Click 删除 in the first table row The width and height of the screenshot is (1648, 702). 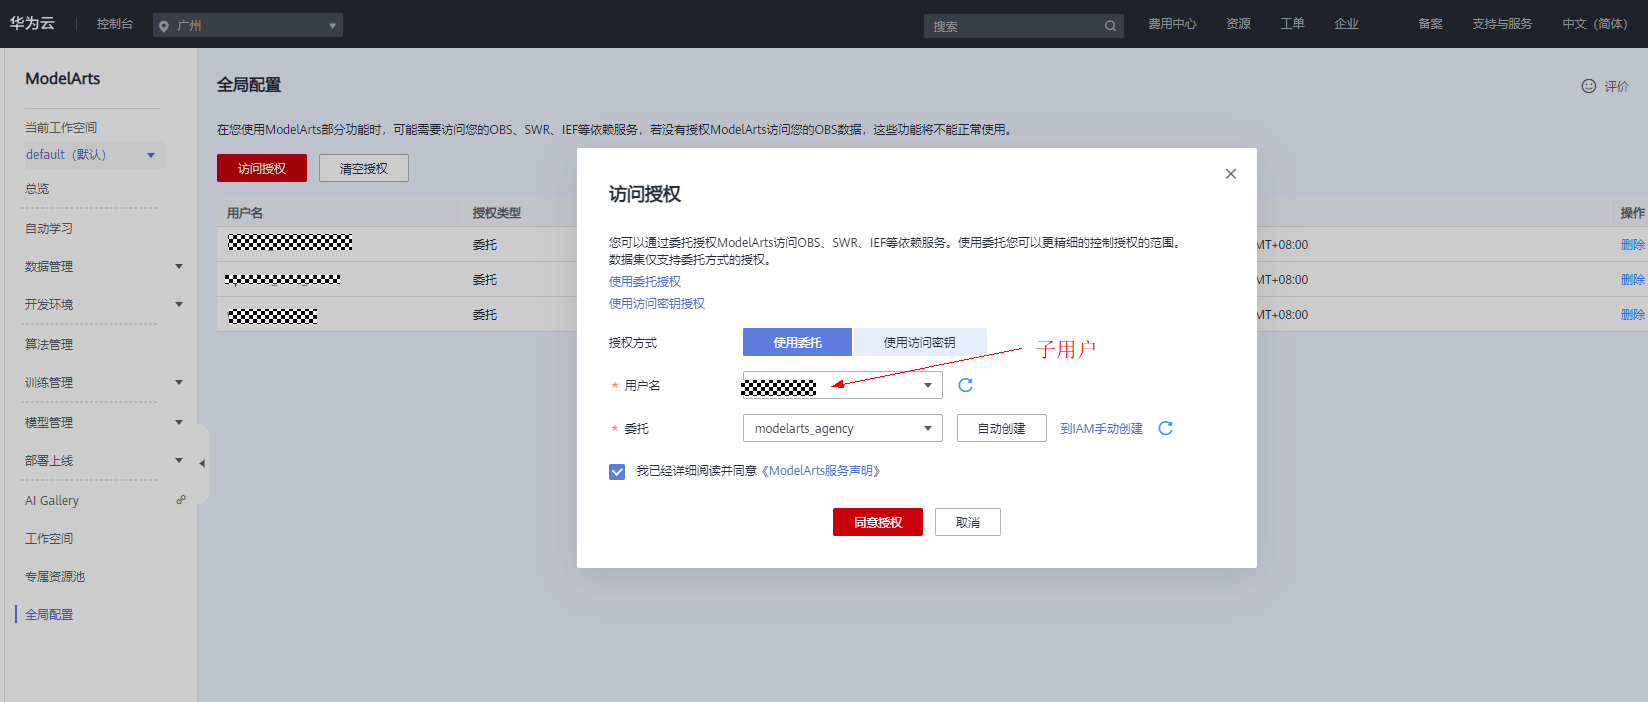[x=1632, y=244]
